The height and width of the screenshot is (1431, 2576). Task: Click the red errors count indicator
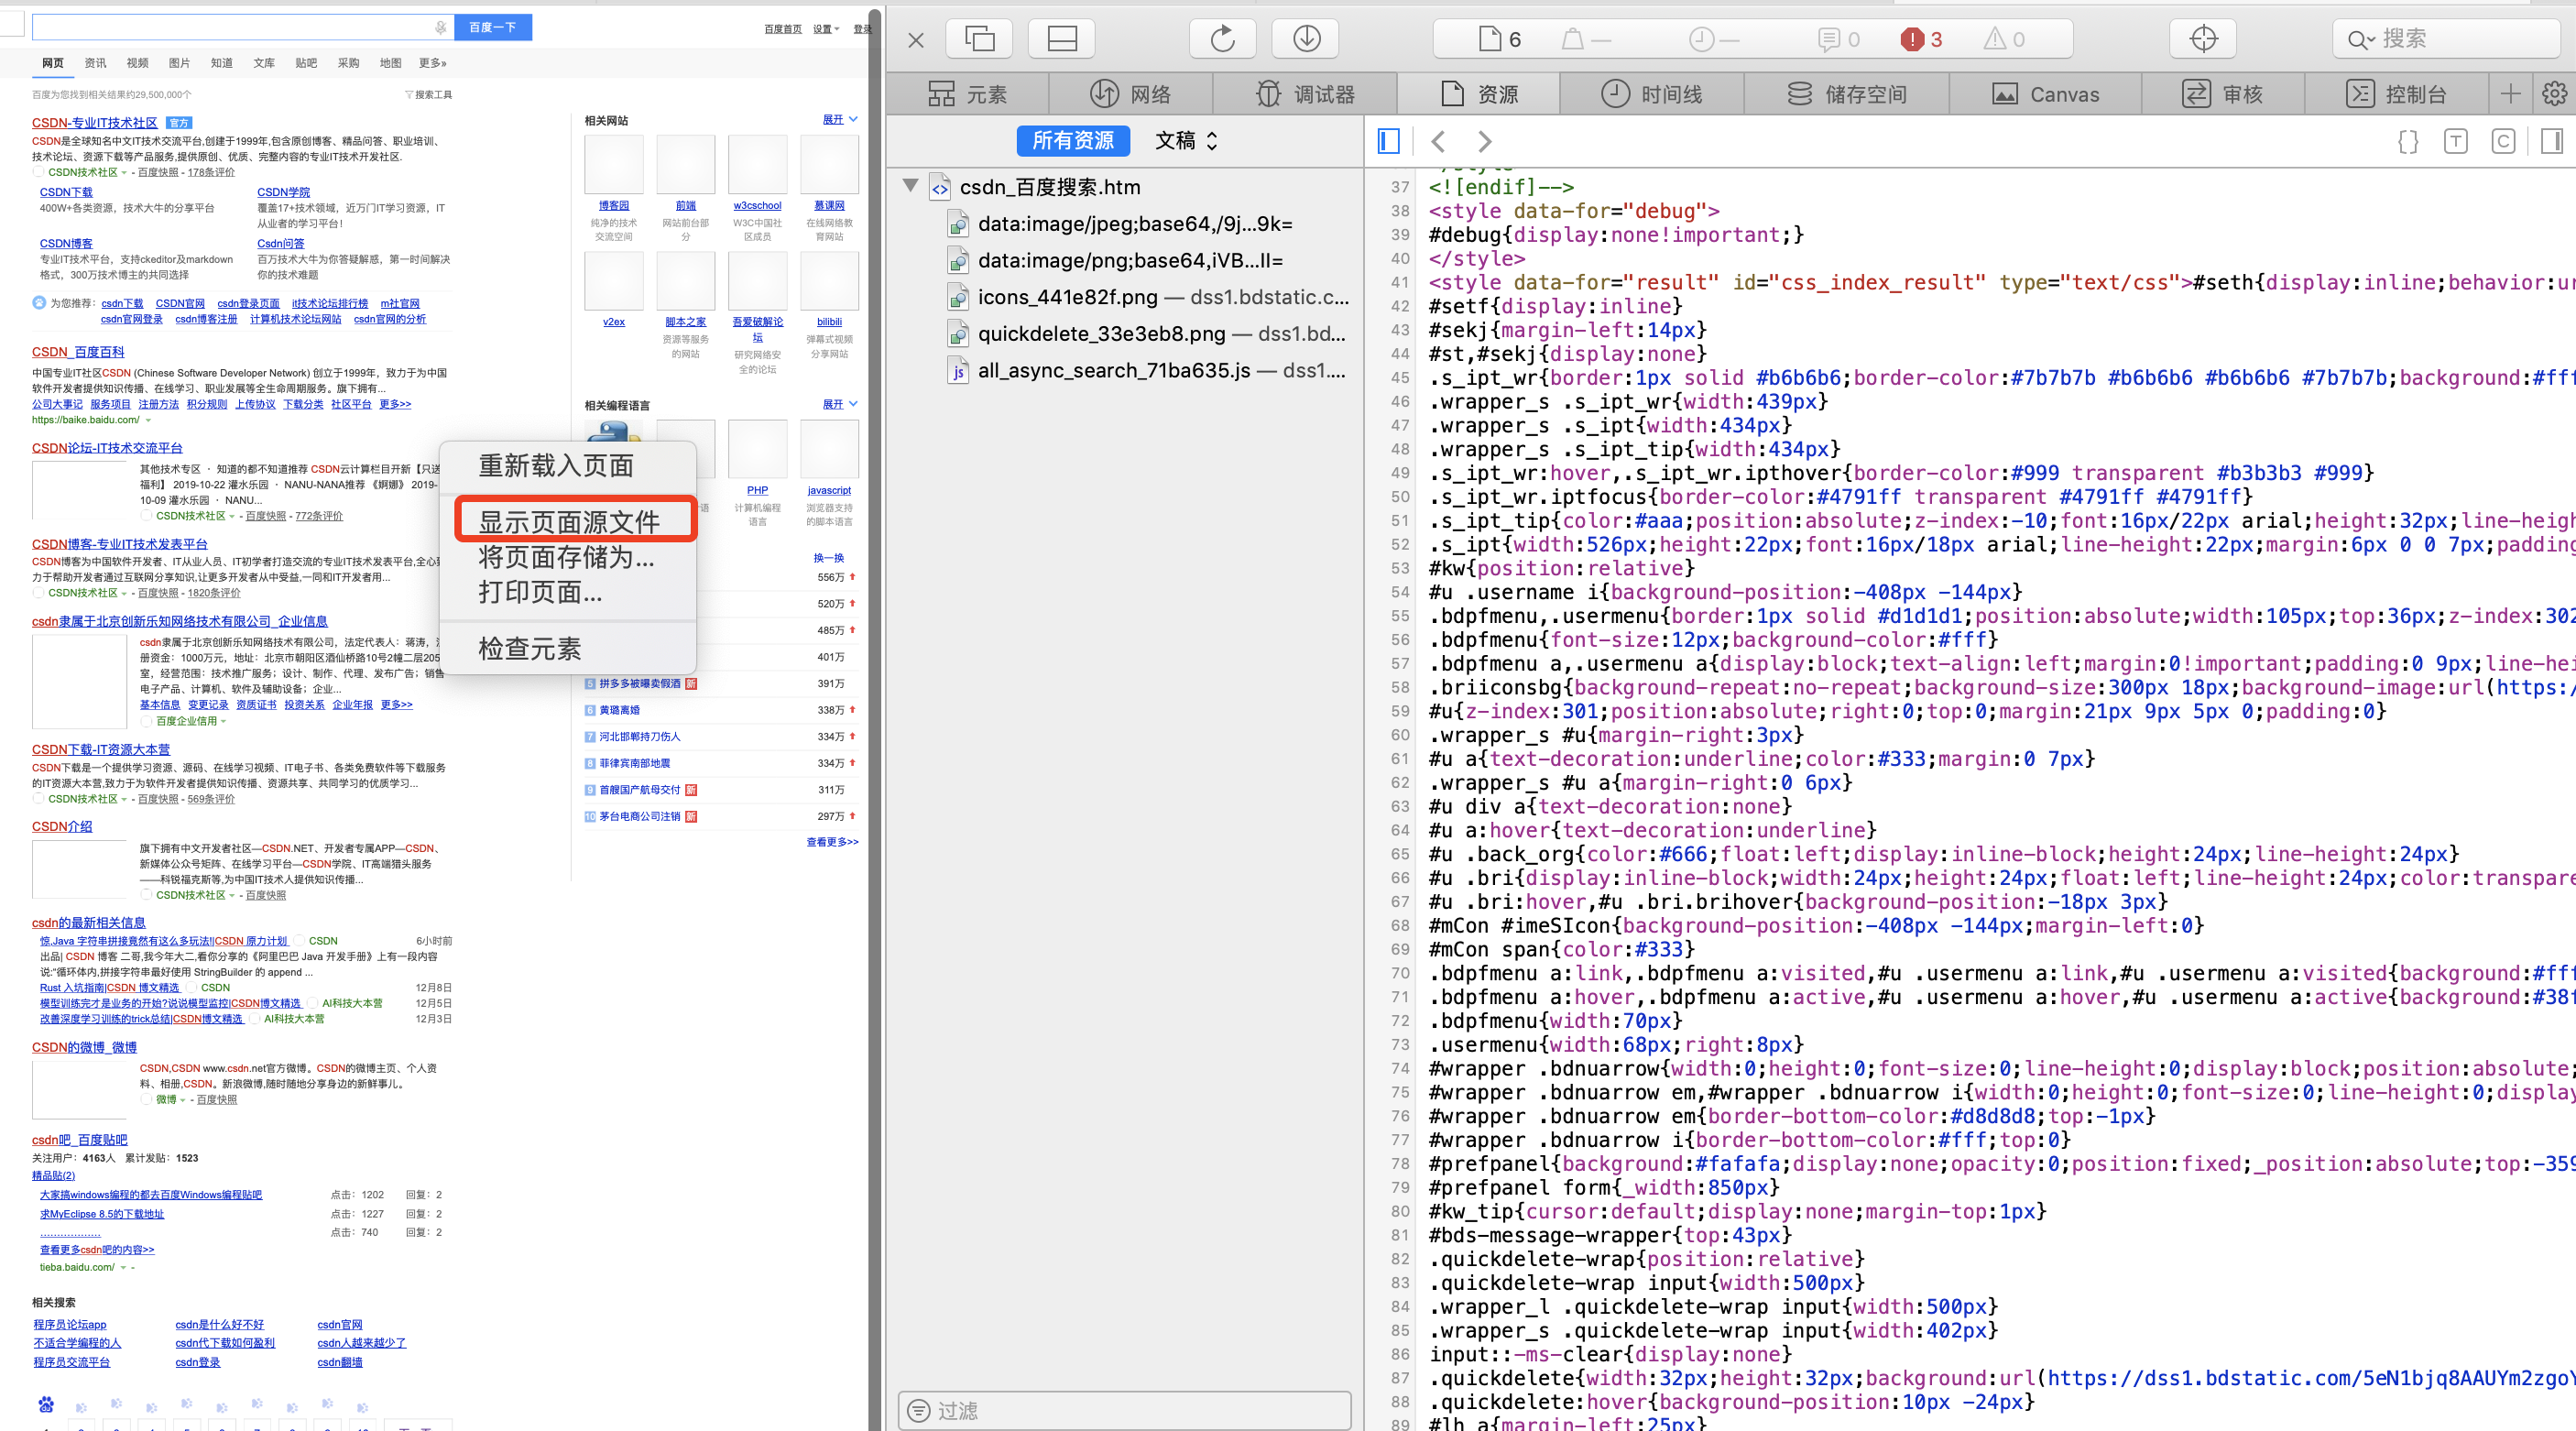point(1922,39)
